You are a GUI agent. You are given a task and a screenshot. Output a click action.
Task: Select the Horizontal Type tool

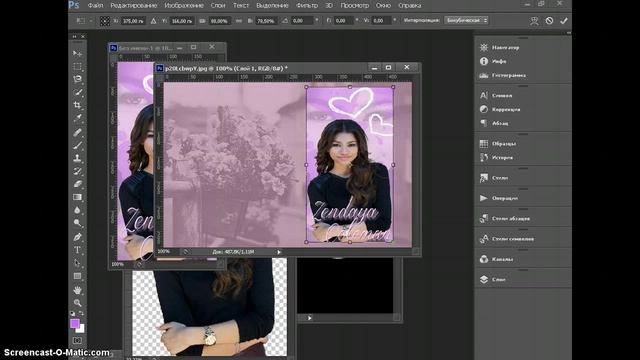(x=77, y=250)
